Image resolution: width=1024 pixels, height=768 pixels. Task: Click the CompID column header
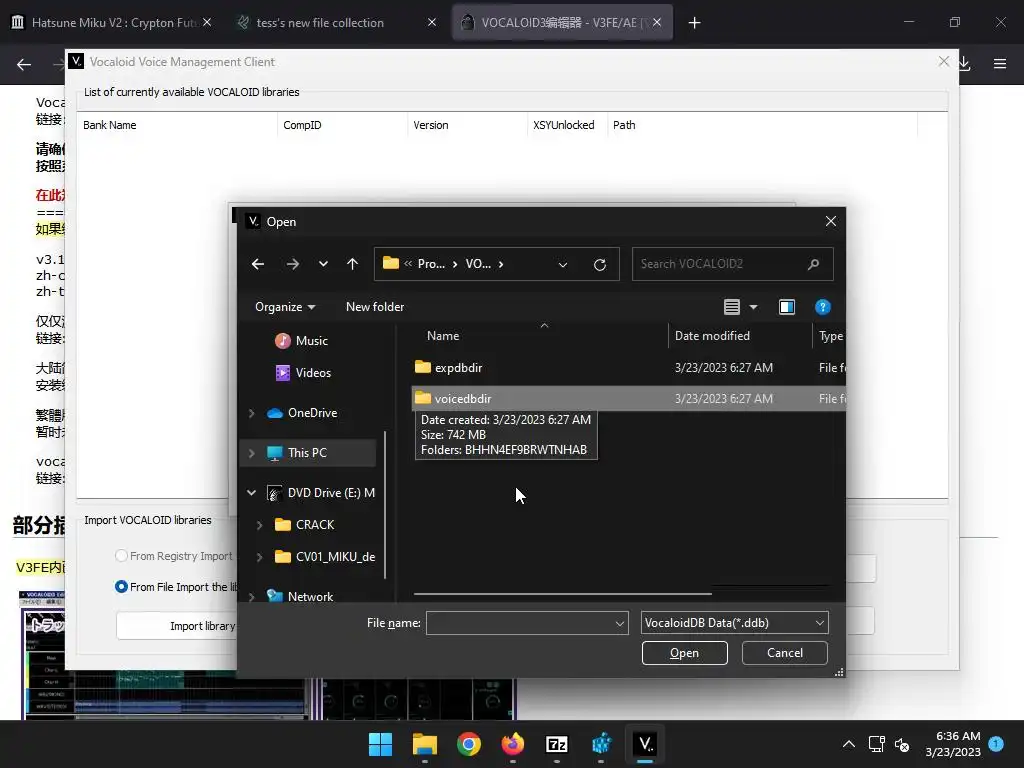click(302, 125)
